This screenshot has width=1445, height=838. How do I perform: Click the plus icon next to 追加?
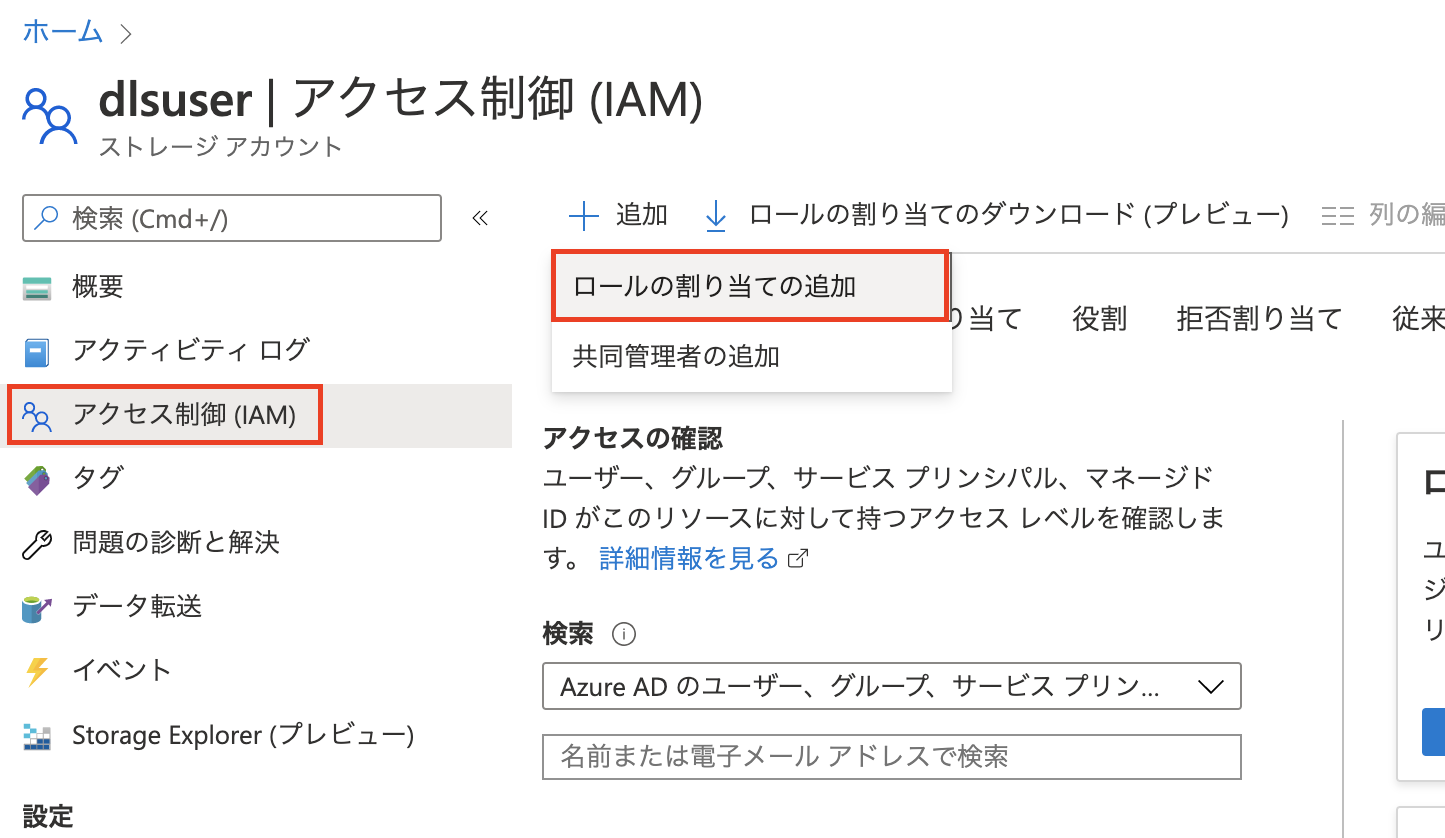tap(583, 215)
